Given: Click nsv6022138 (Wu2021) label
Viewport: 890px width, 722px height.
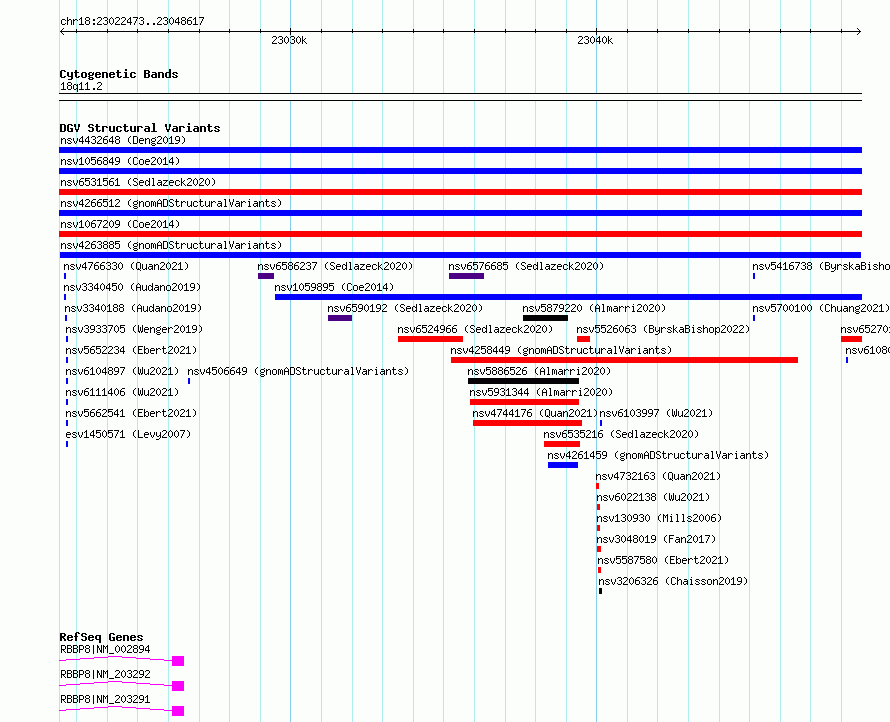Looking at the screenshot, I should (x=653, y=497).
